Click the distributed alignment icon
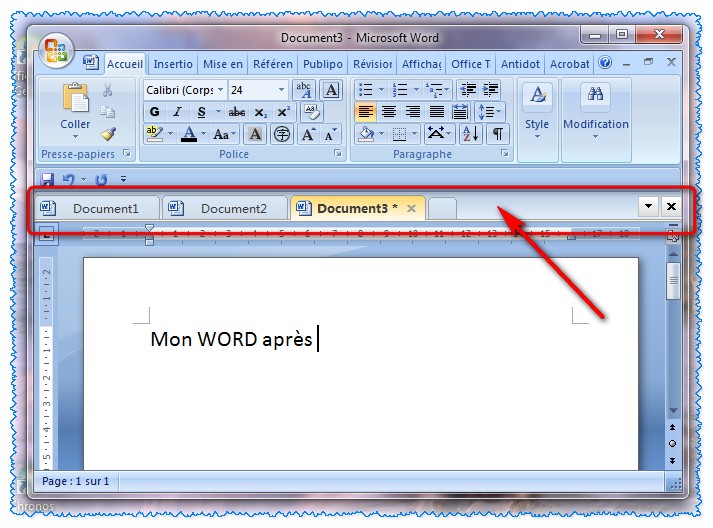The width and height of the screenshot is (713, 528). click(460, 112)
